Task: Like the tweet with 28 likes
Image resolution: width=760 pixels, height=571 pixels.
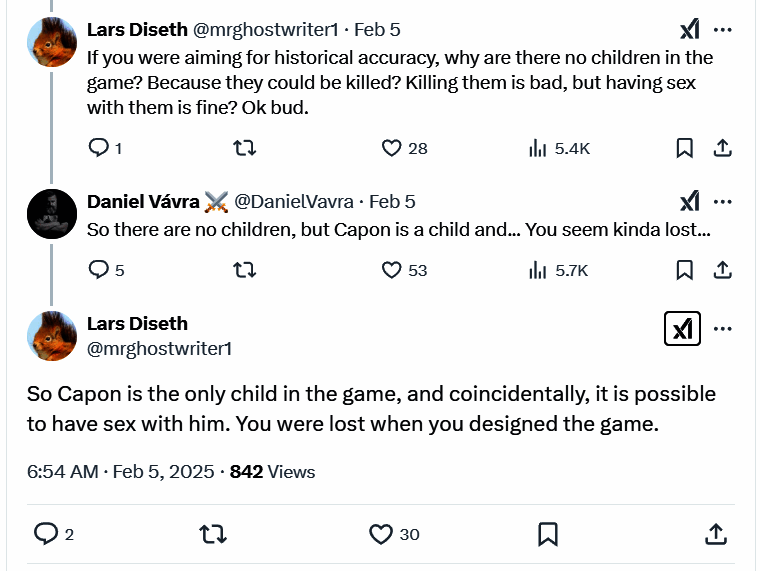Action: click(392, 148)
